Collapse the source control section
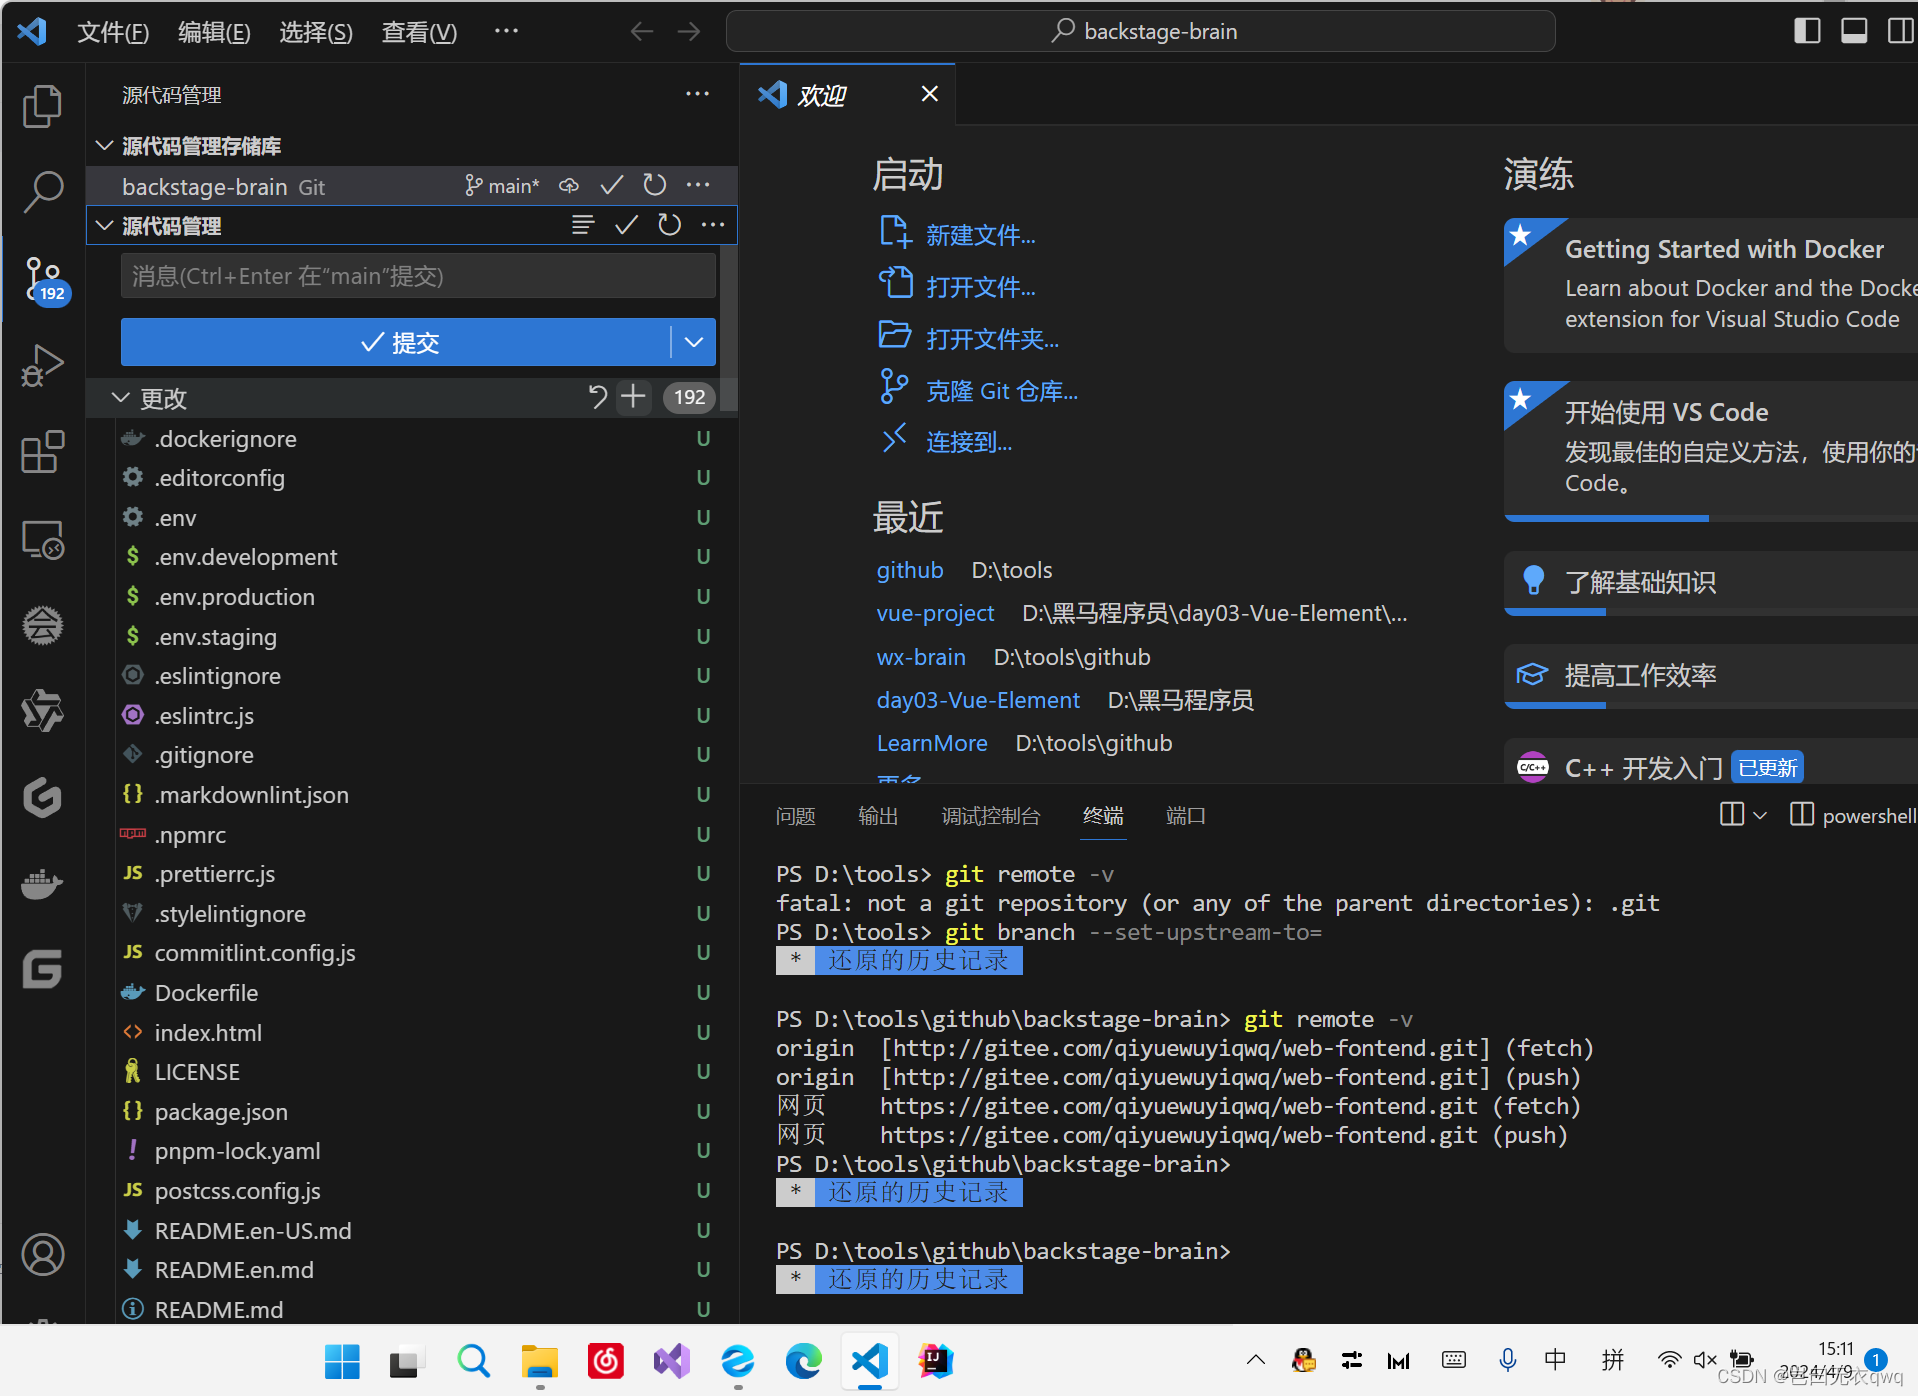The height and width of the screenshot is (1396, 1918). pyautogui.click(x=104, y=225)
